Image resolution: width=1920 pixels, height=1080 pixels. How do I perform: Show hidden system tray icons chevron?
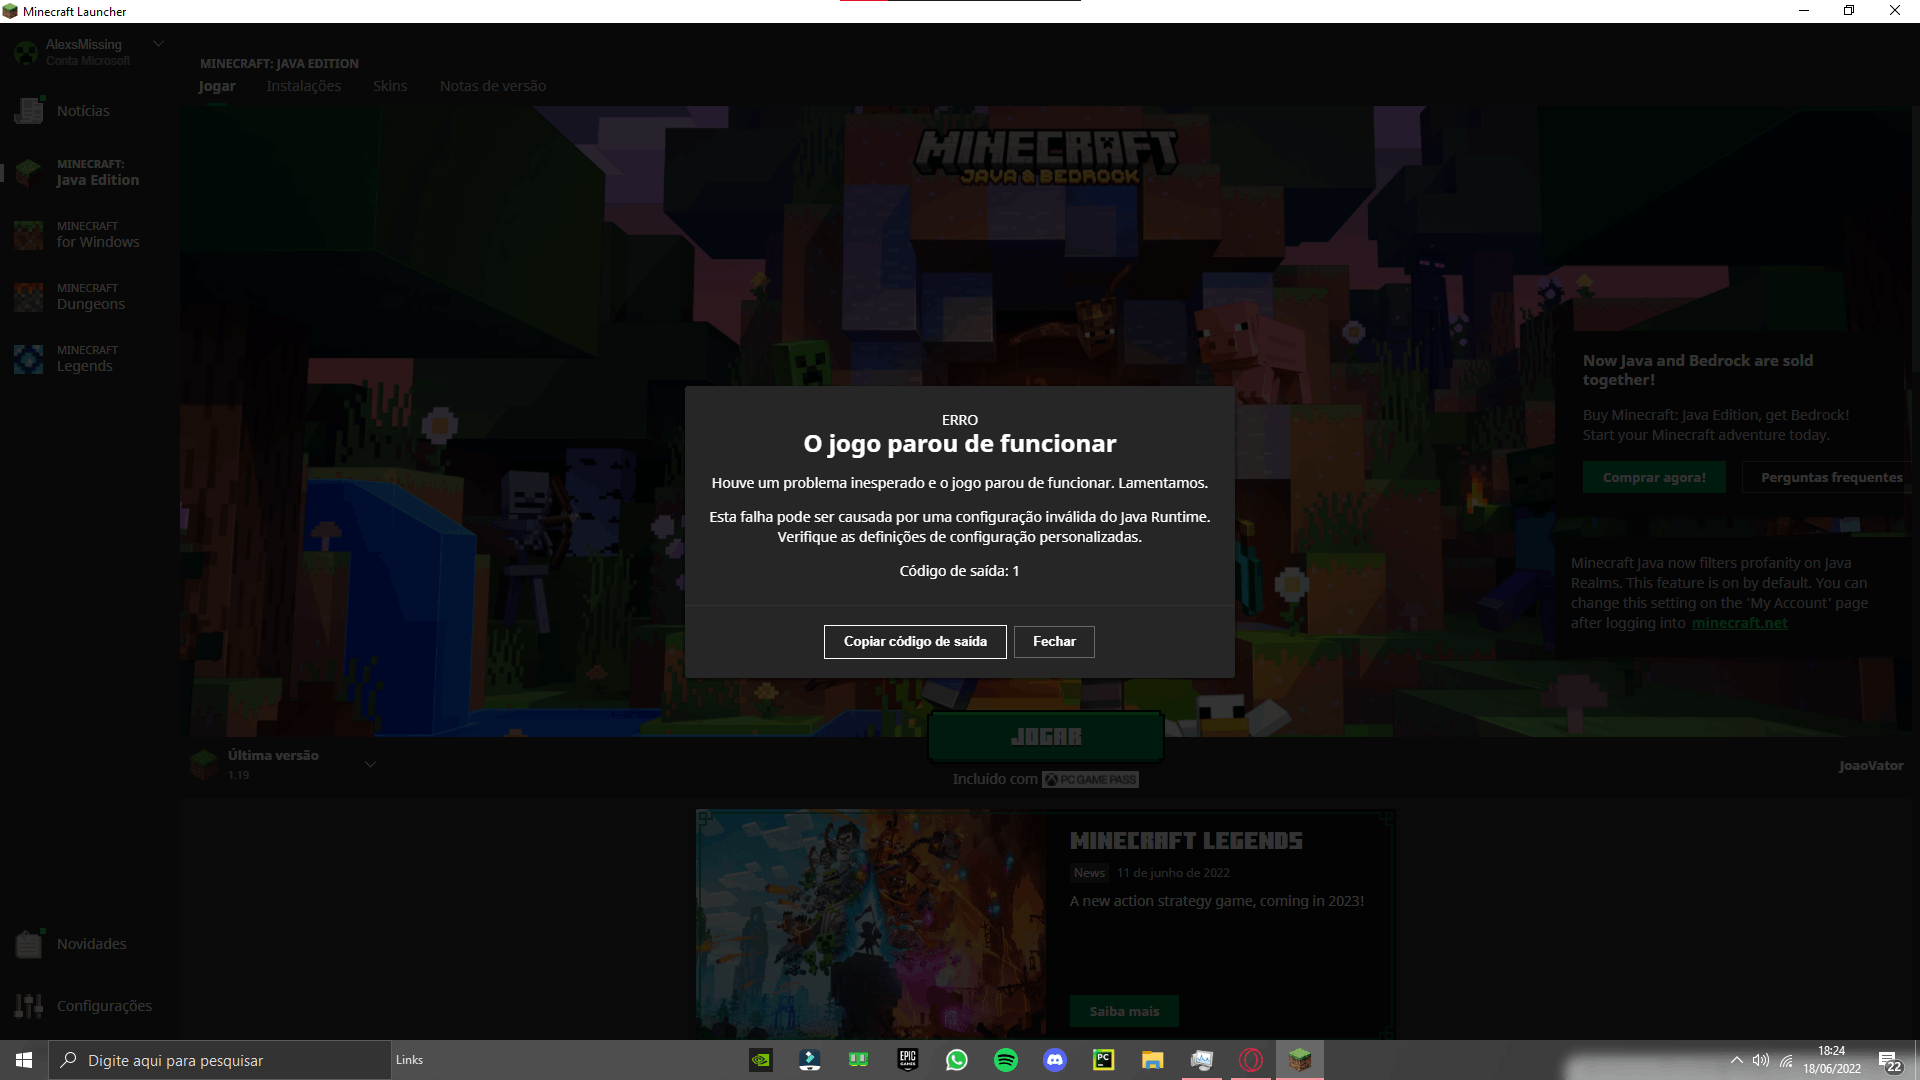[x=1737, y=1060]
